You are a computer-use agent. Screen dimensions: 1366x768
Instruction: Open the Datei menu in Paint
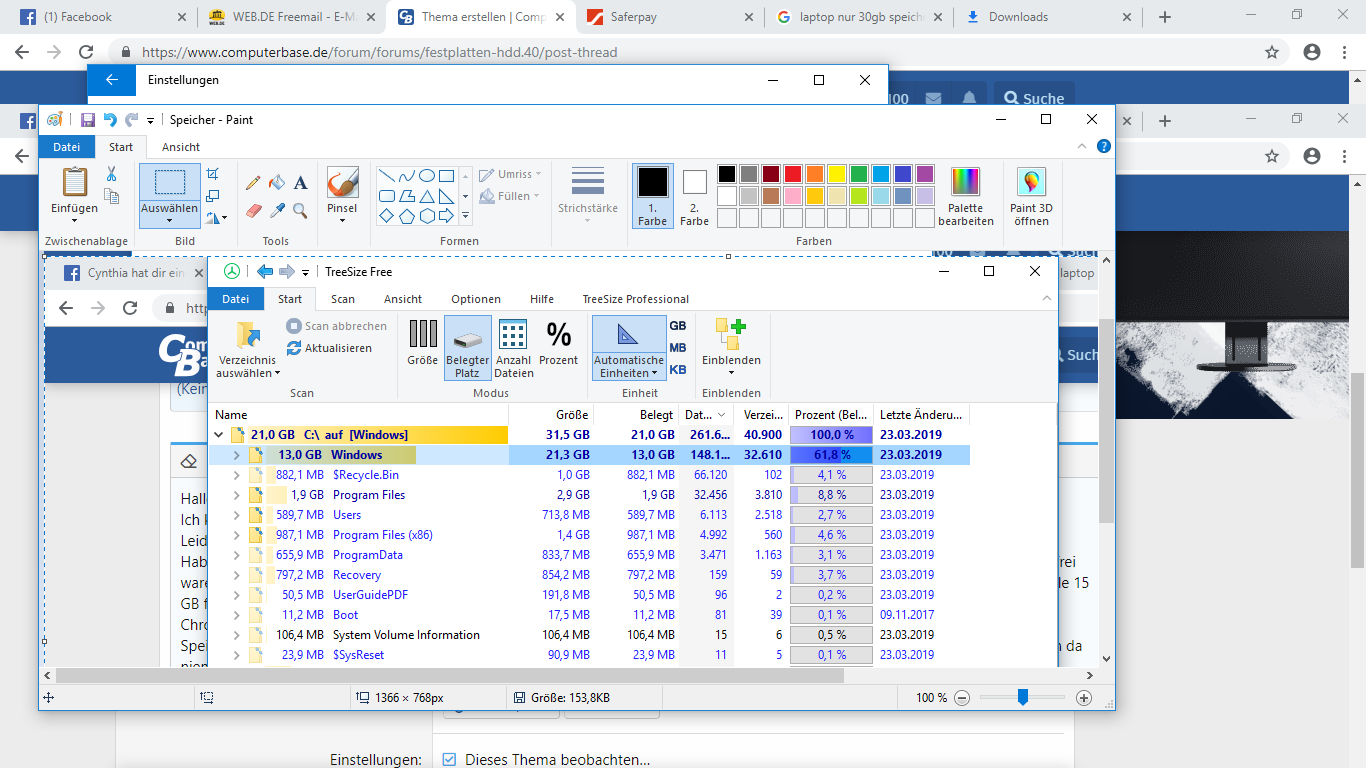click(x=67, y=147)
